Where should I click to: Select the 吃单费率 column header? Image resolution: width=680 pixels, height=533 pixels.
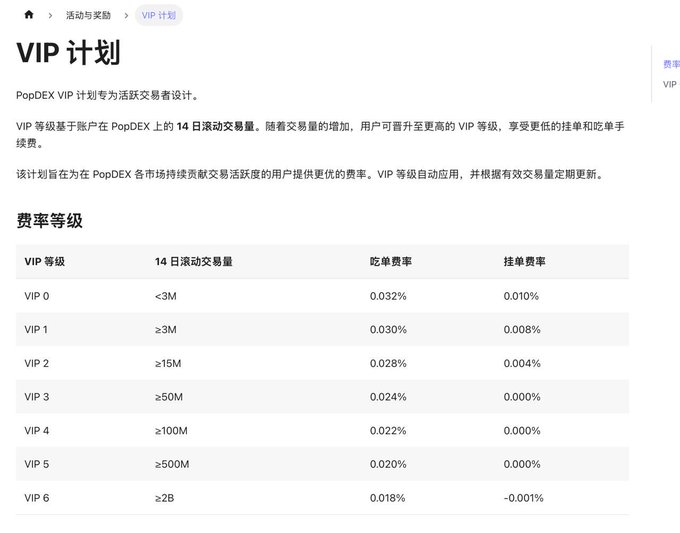pyautogui.click(x=391, y=262)
